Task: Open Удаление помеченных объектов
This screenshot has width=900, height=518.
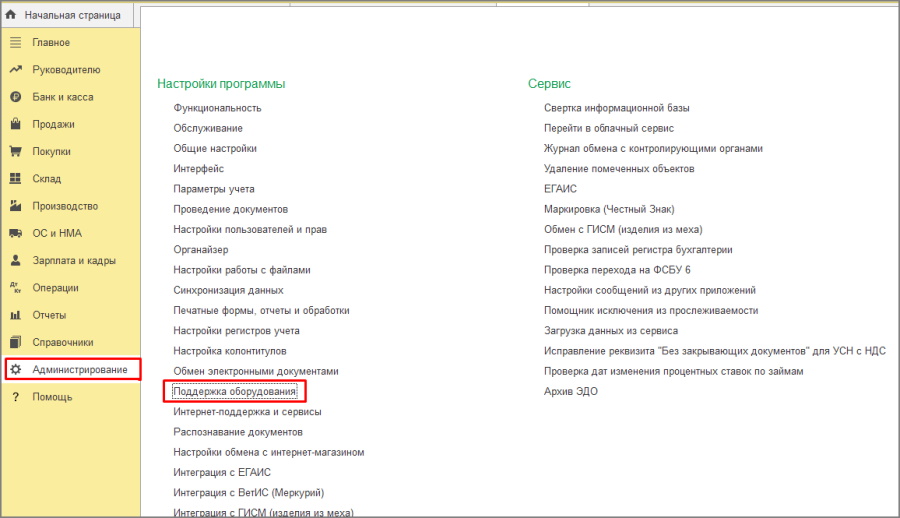Action: [x=619, y=169]
